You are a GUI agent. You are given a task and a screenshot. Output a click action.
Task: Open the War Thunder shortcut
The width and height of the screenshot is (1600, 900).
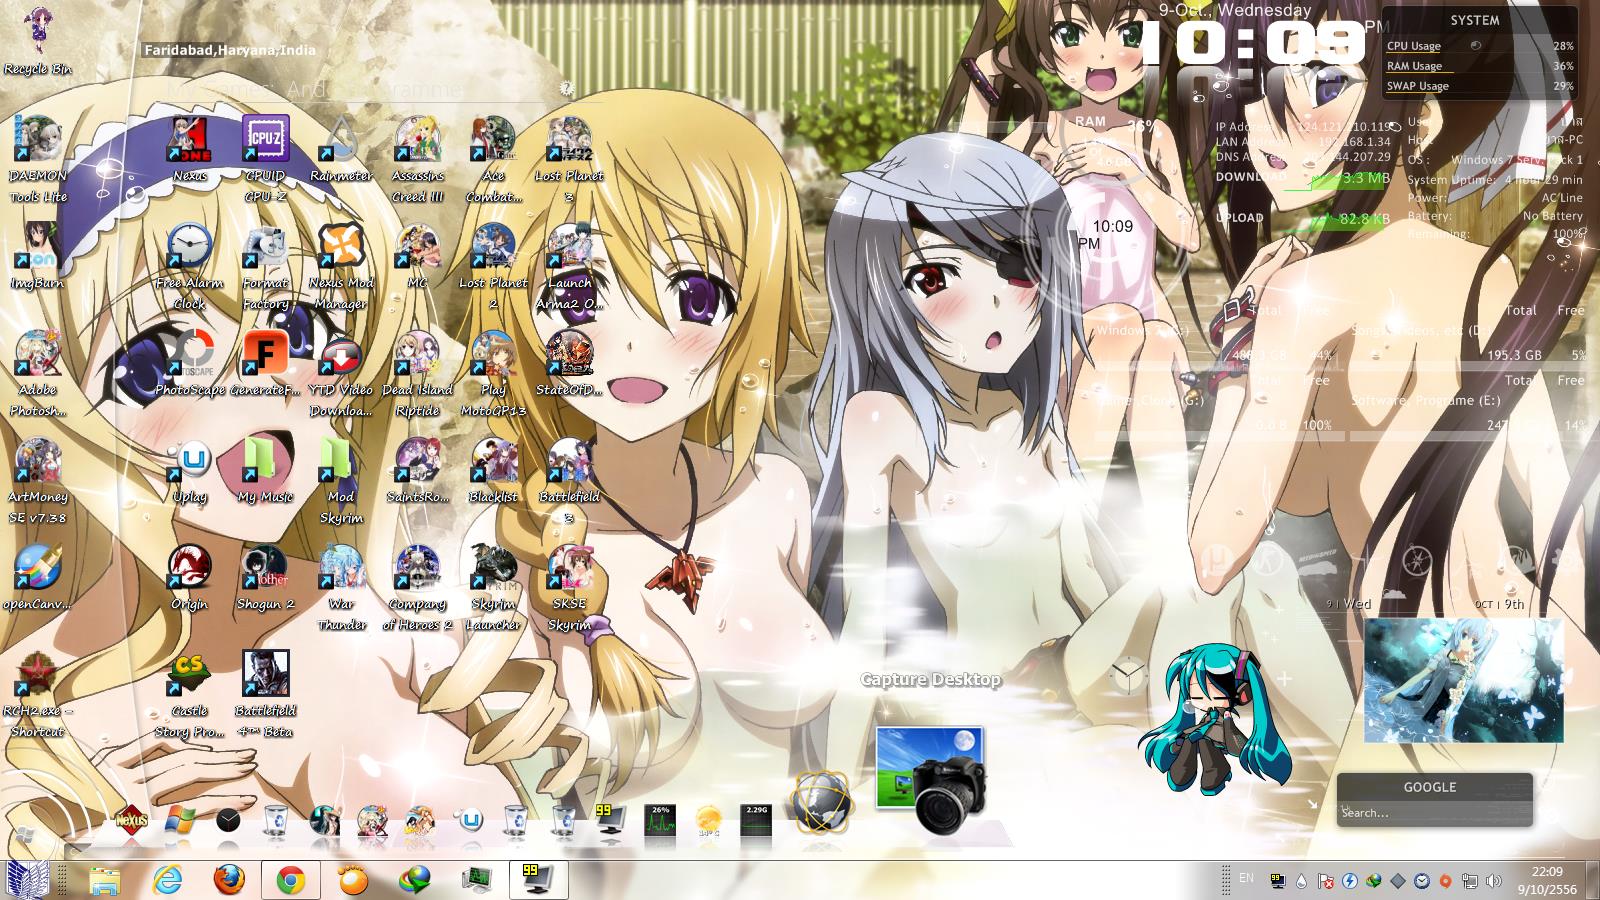[341, 588]
